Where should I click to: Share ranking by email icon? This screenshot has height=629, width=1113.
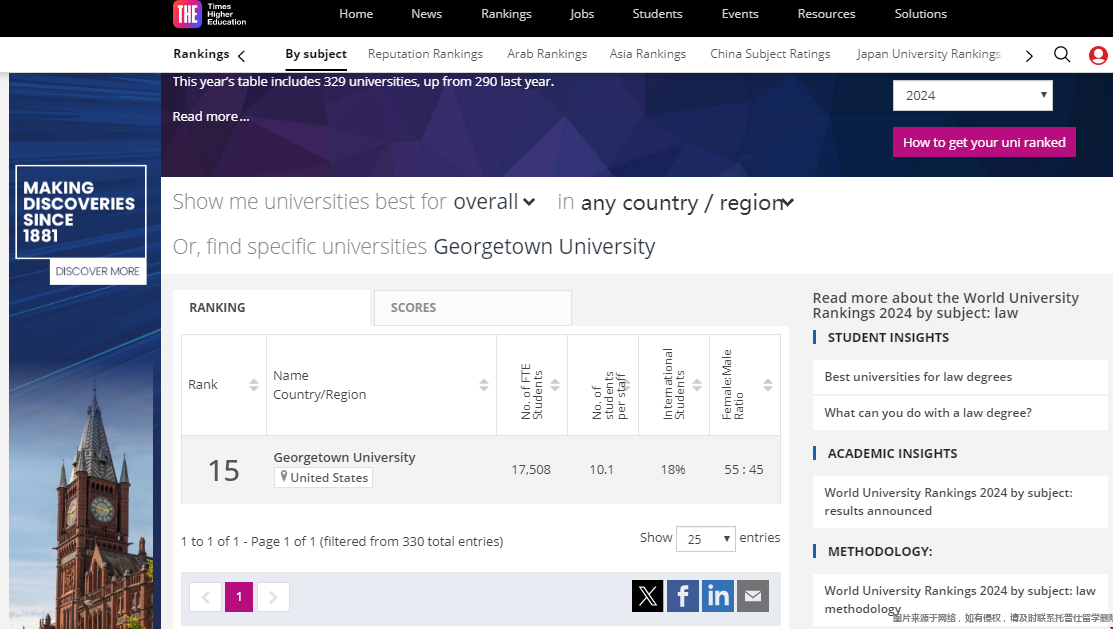(753, 596)
